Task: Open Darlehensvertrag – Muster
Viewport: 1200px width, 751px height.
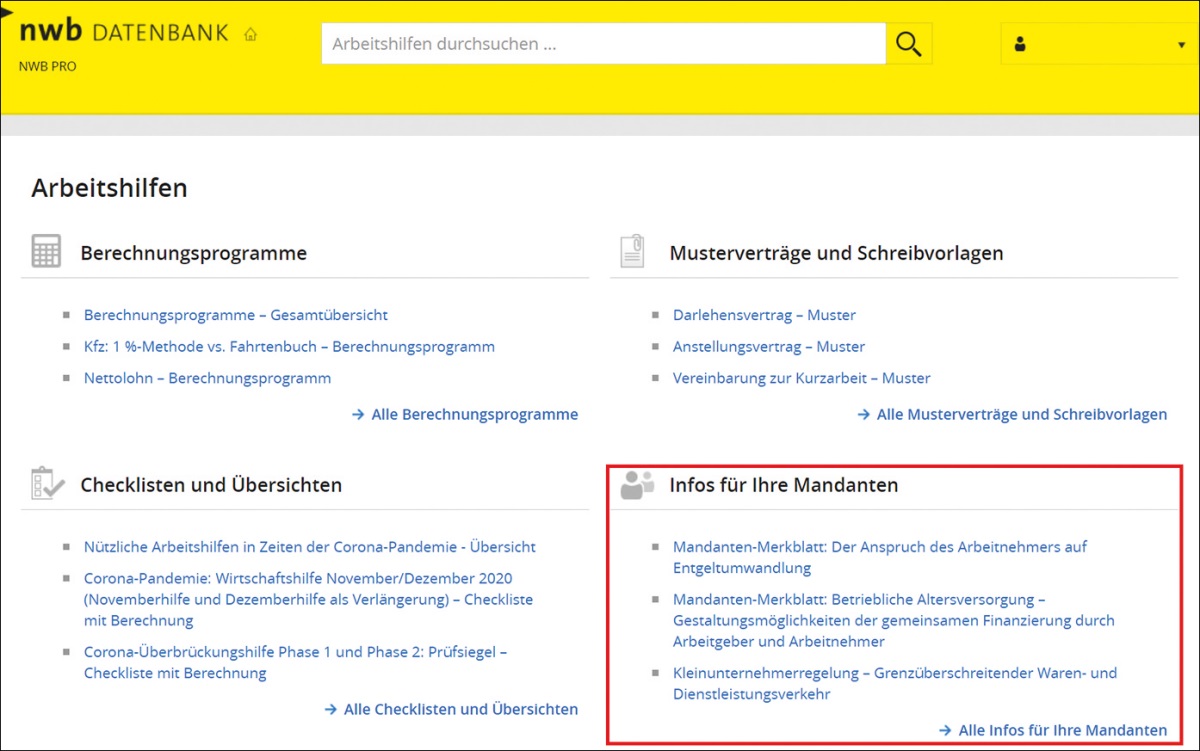Action: pos(764,315)
